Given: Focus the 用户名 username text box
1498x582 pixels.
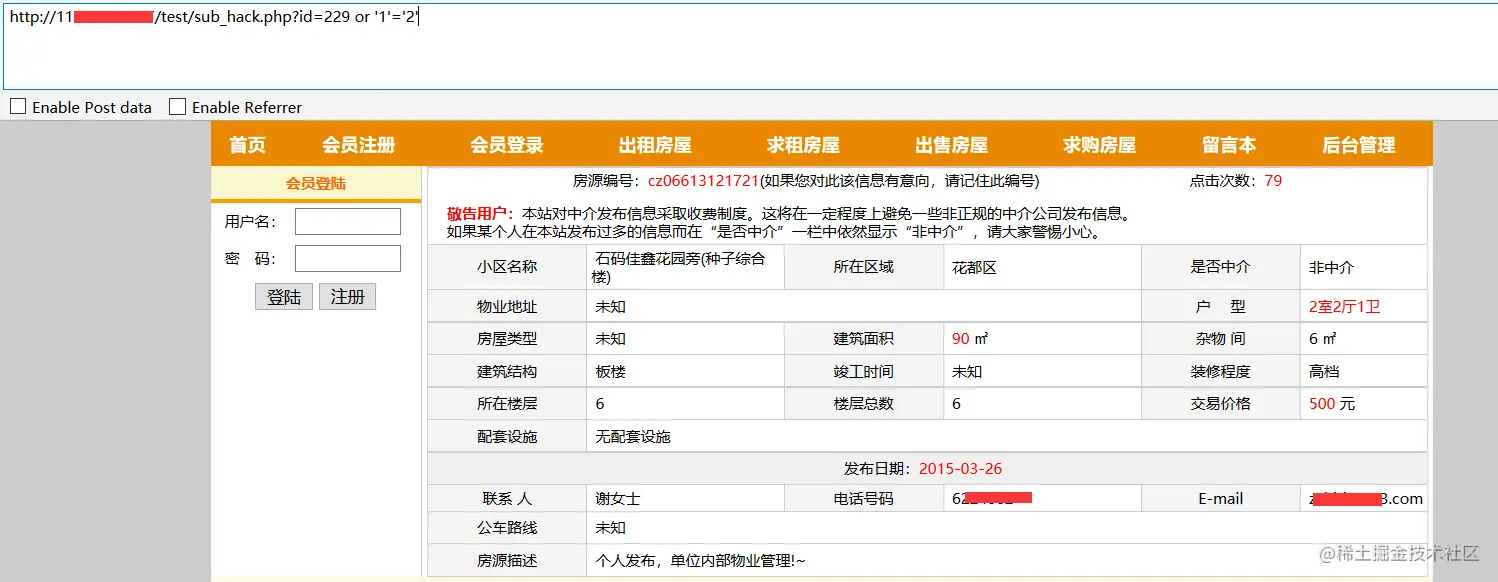Looking at the screenshot, I should coord(347,221).
